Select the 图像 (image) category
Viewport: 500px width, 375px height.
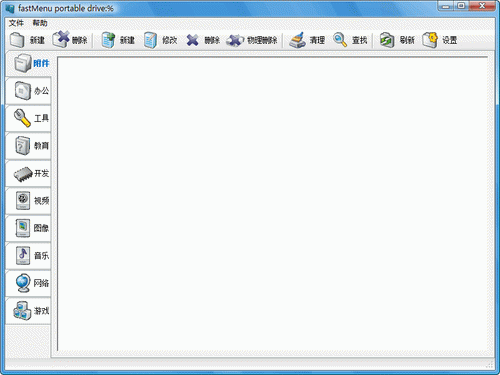[x=29, y=228]
